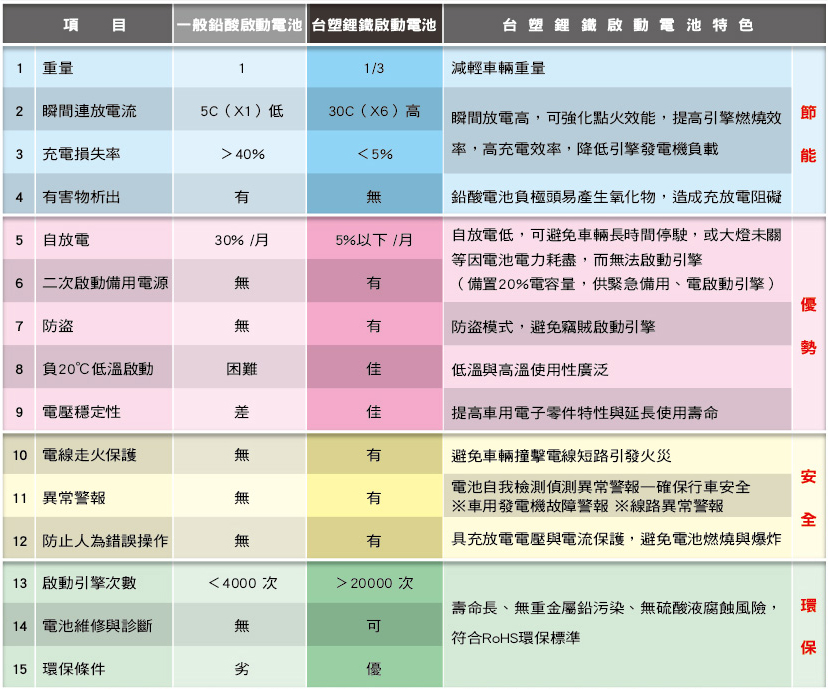Click the header '台塑鋰鐵啟動電池'
This screenshot has width=828, height=689.
click(374, 25)
